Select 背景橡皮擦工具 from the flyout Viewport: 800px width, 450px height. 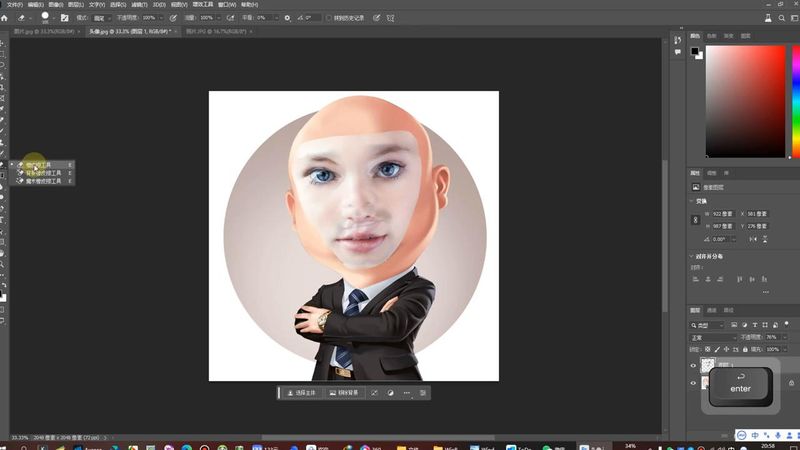pyautogui.click(x=43, y=173)
